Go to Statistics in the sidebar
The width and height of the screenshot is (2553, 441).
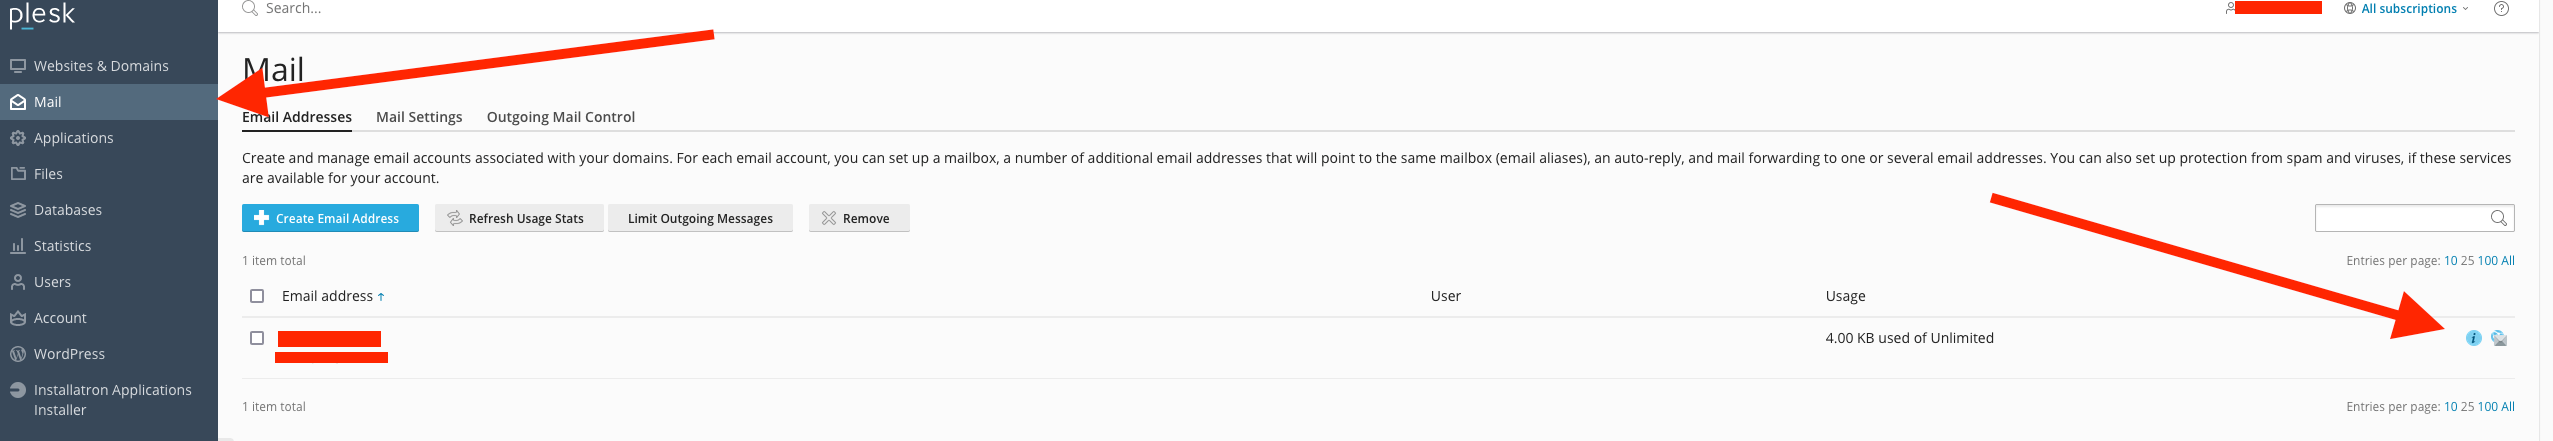pos(62,246)
